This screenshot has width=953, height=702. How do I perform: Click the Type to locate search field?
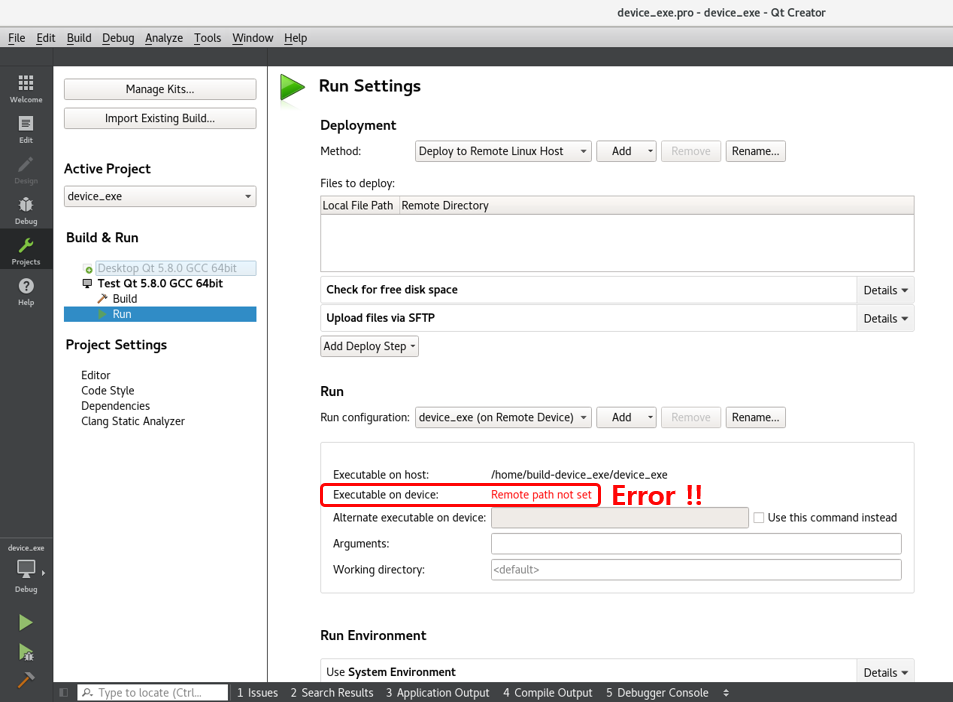click(153, 693)
